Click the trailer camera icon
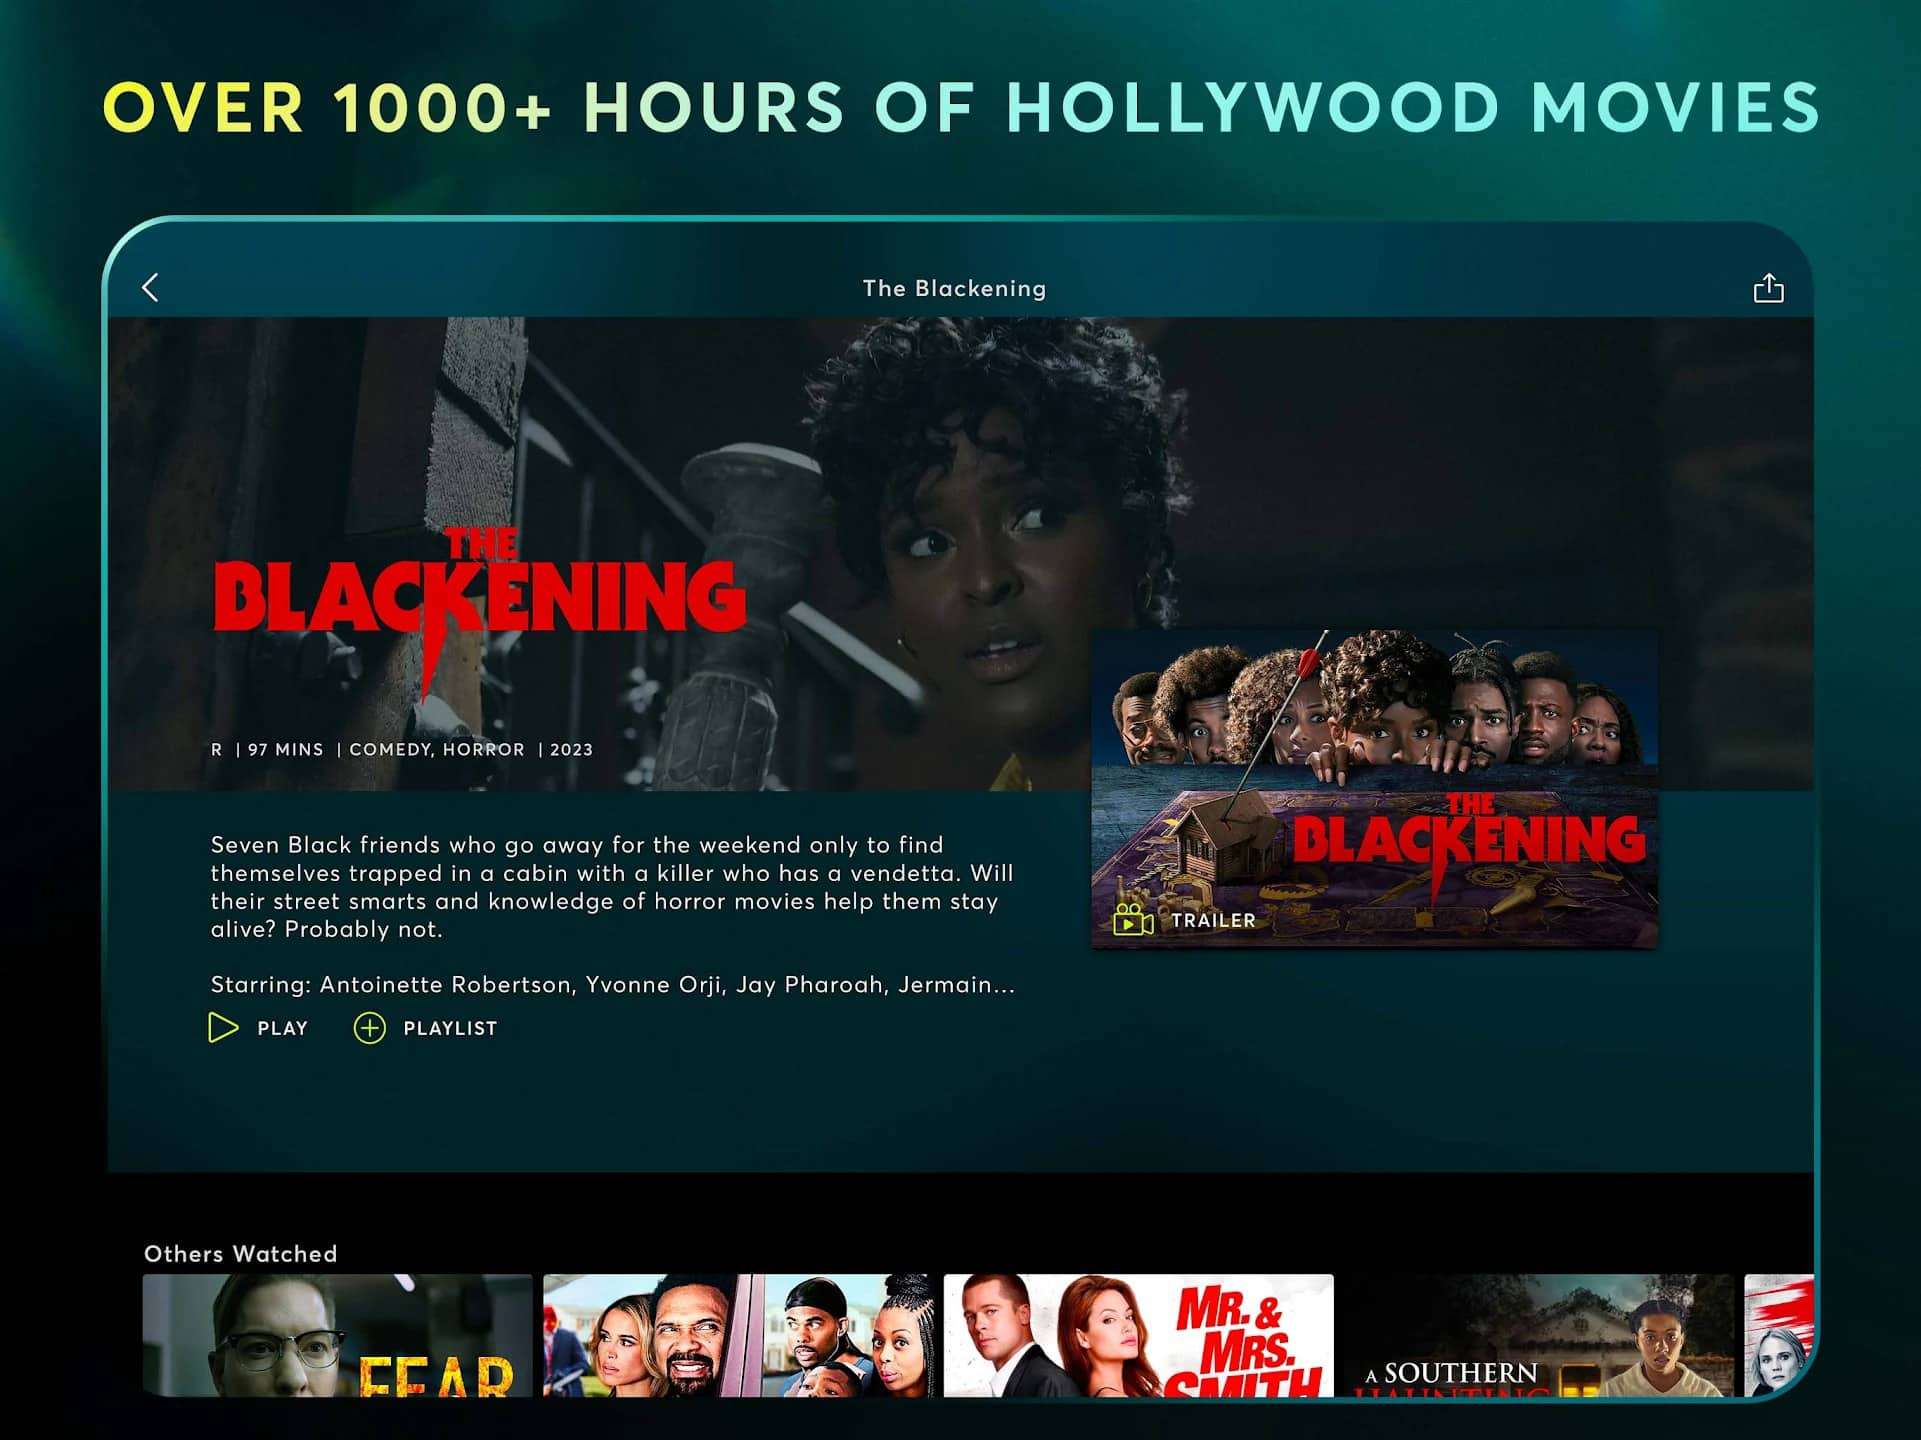The height and width of the screenshot is (1440, 1921). point(1133,919)
